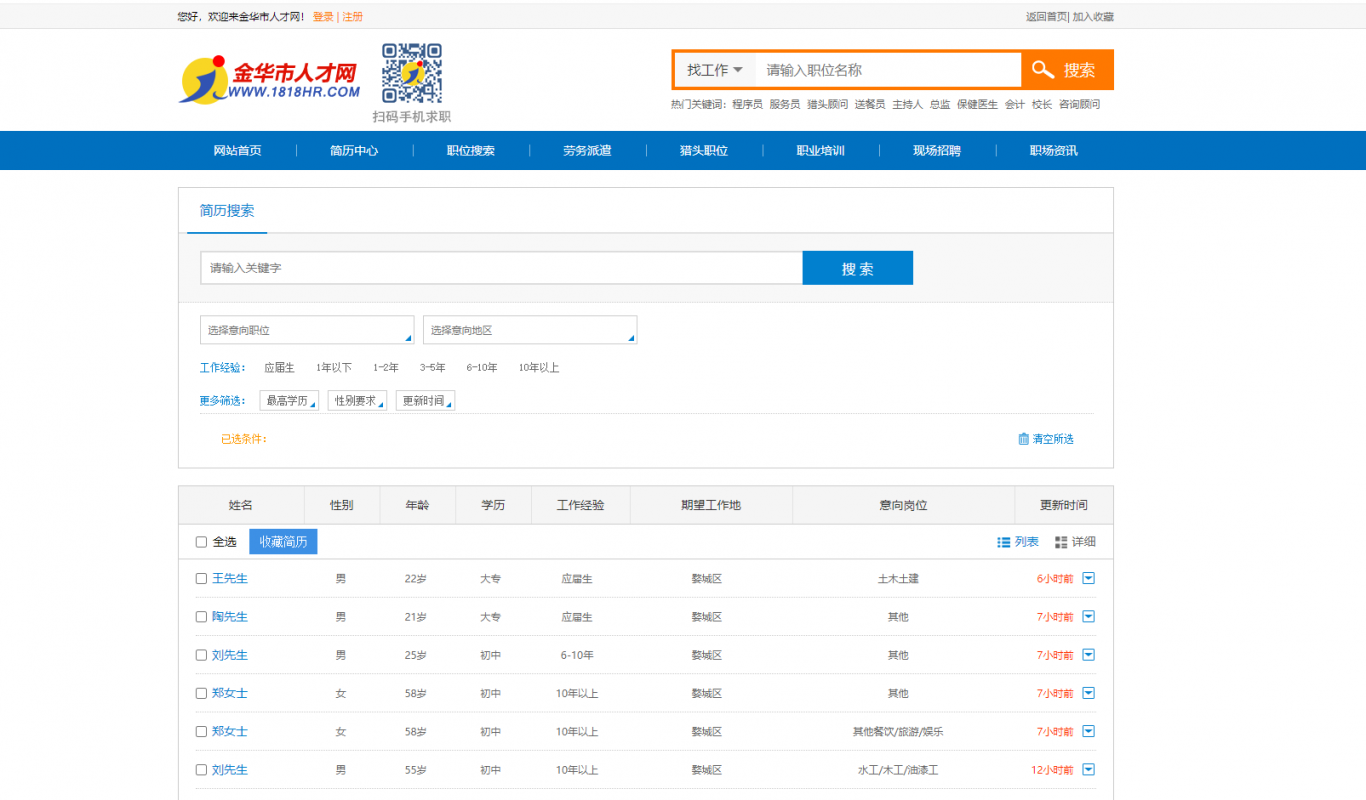Image resolution: width=1366 pixels, height=800 pixels.
Task: Expand details arrow on 其他餐饮/旅游/娱乐 row
Action: [x=1089, y=731]
